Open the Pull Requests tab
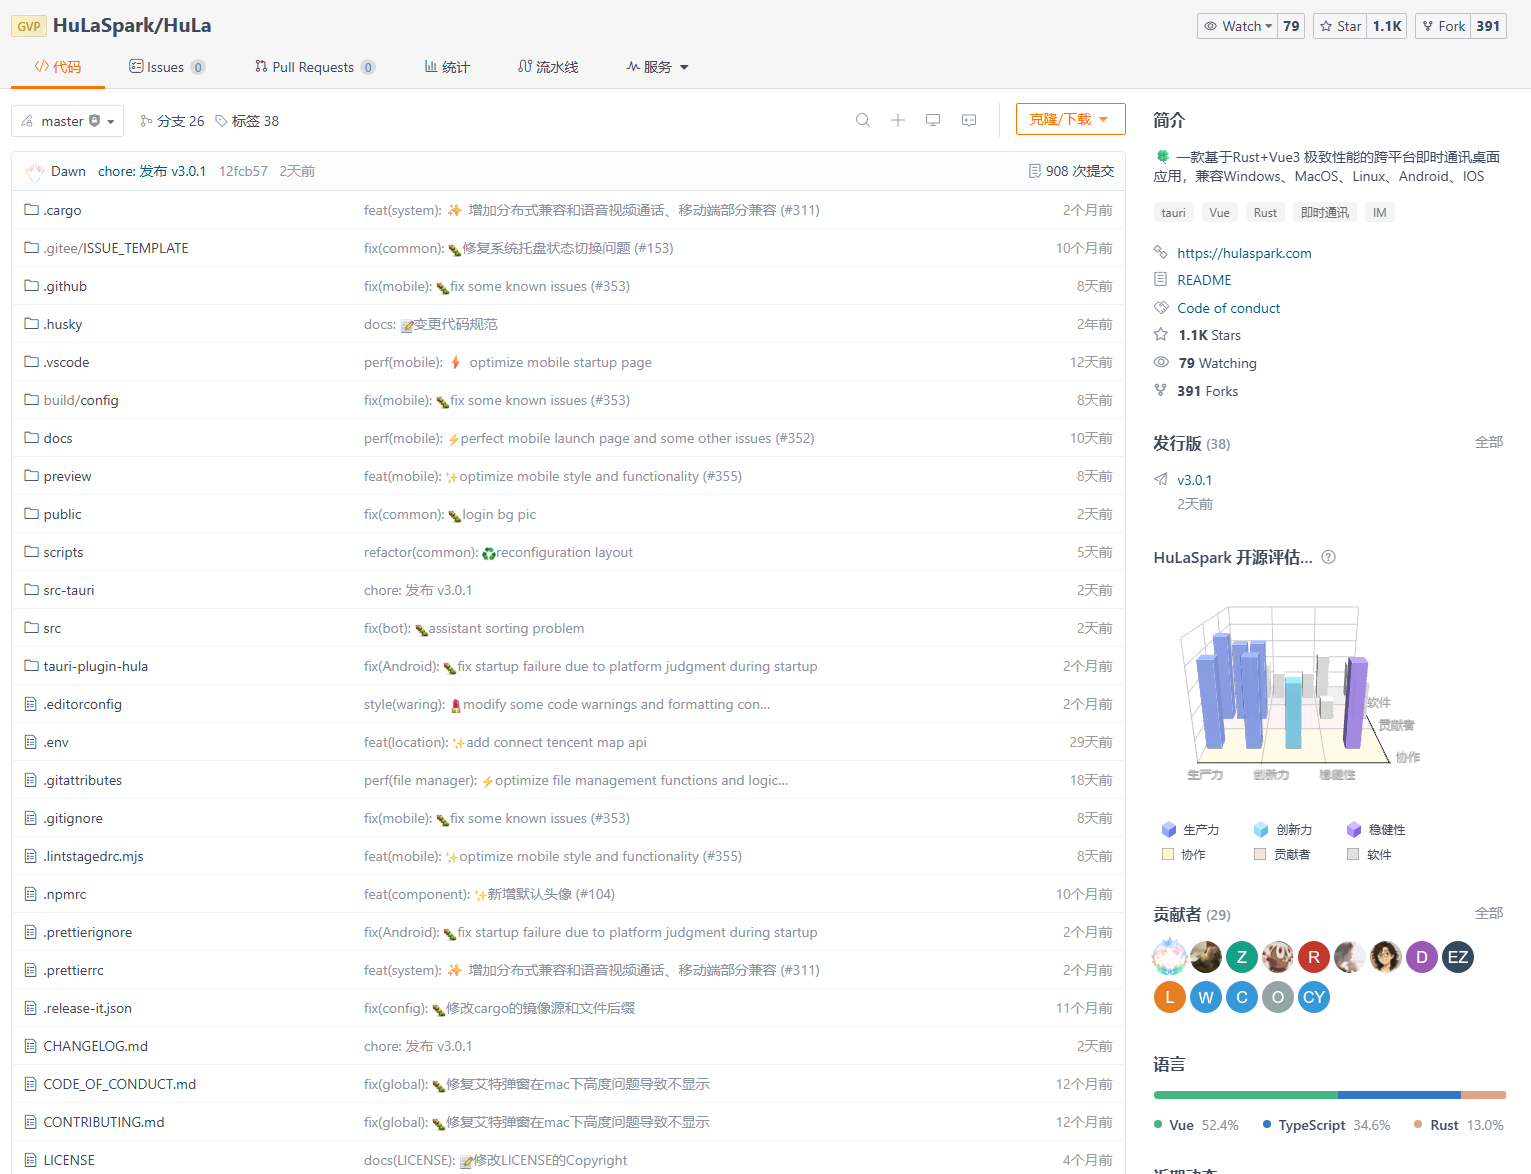 tap(315, 67)
